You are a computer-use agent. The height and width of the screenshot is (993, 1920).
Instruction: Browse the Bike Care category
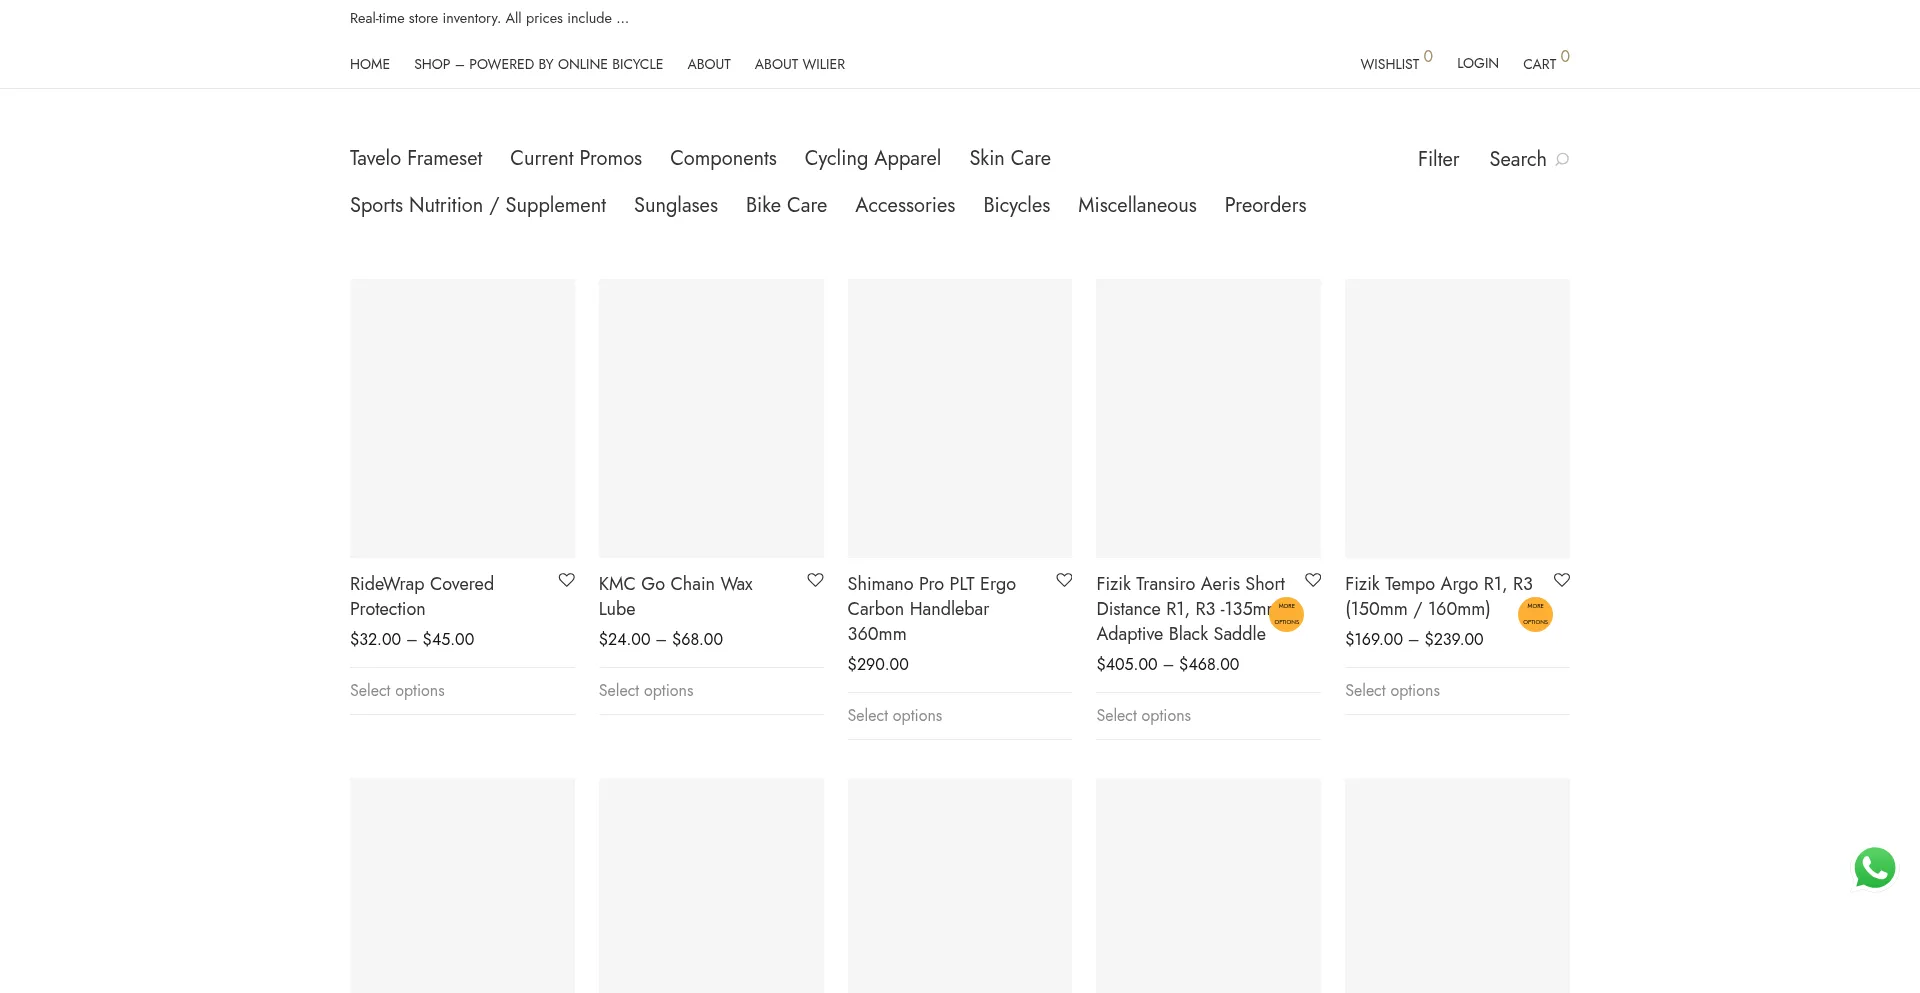click(786, 205)
